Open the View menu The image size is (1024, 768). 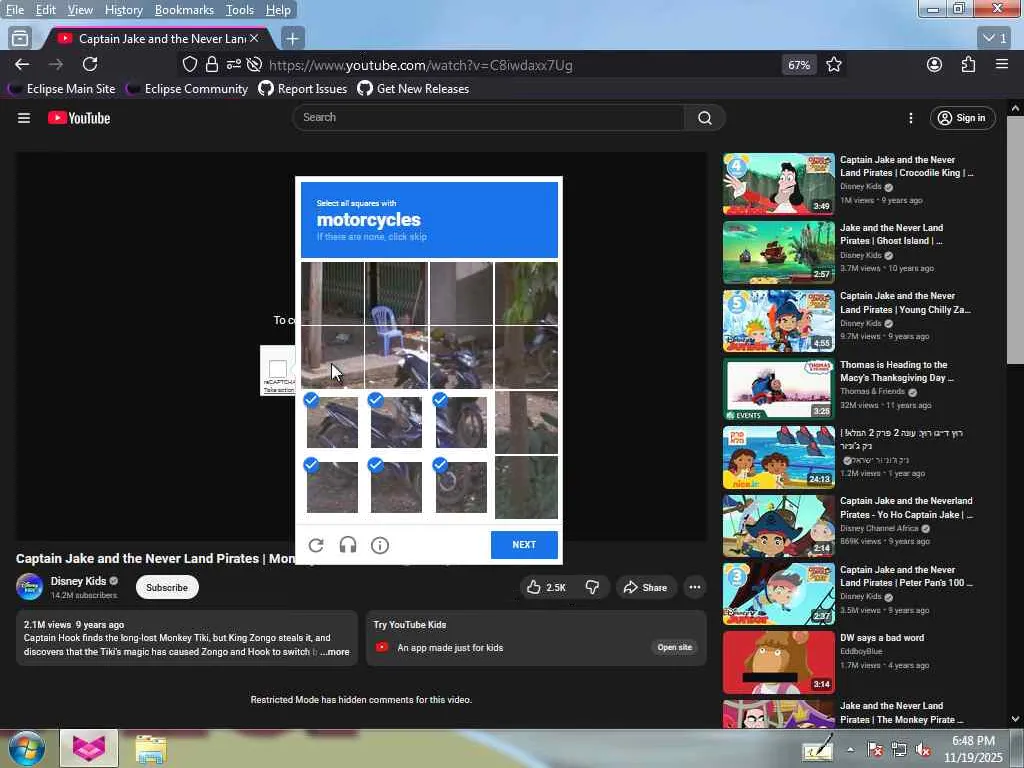click(x=80, y=10)
